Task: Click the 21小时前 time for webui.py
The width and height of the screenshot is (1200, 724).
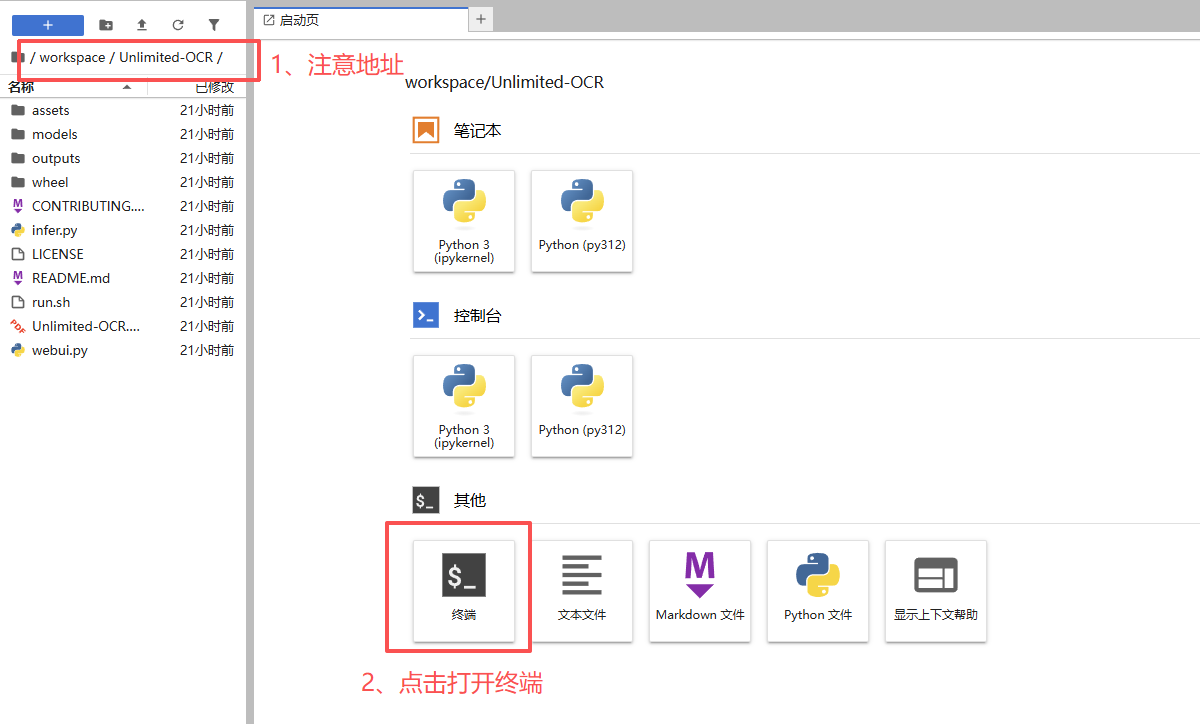Action: (x=207, y=350)
